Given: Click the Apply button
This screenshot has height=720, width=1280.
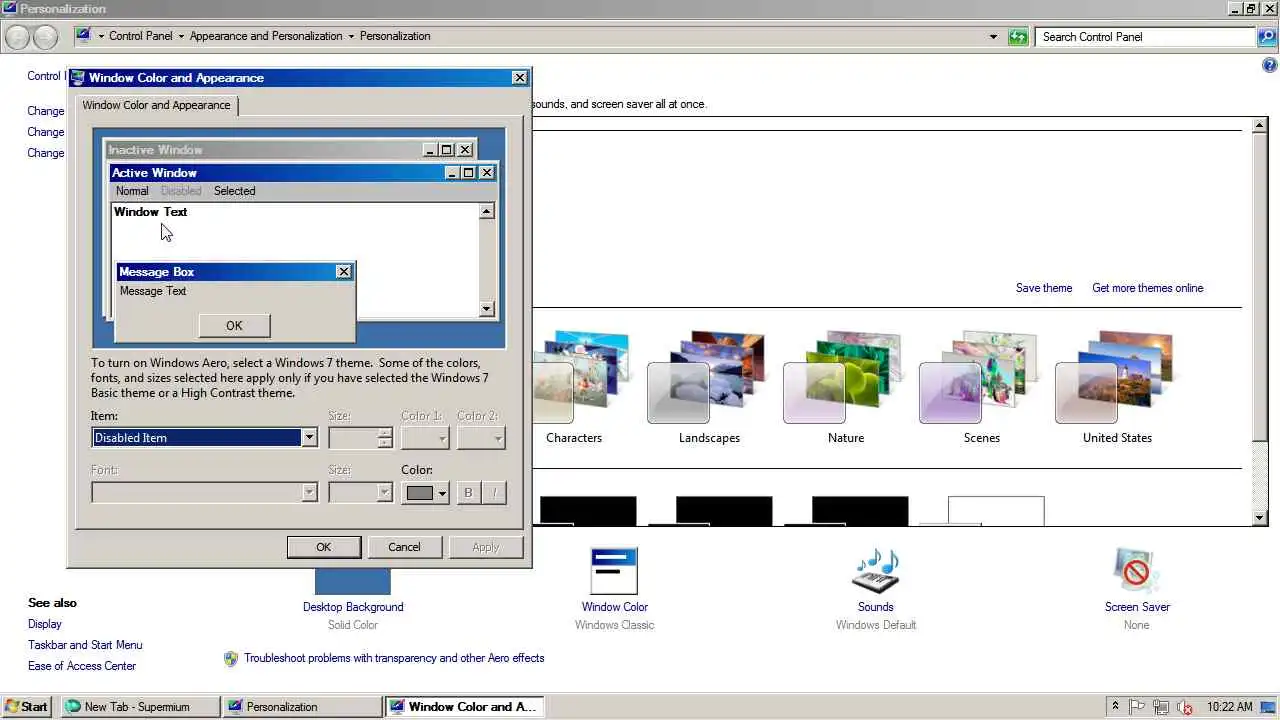Looking at the screenshot, I should pyautogui.click(x=486, y=547).
